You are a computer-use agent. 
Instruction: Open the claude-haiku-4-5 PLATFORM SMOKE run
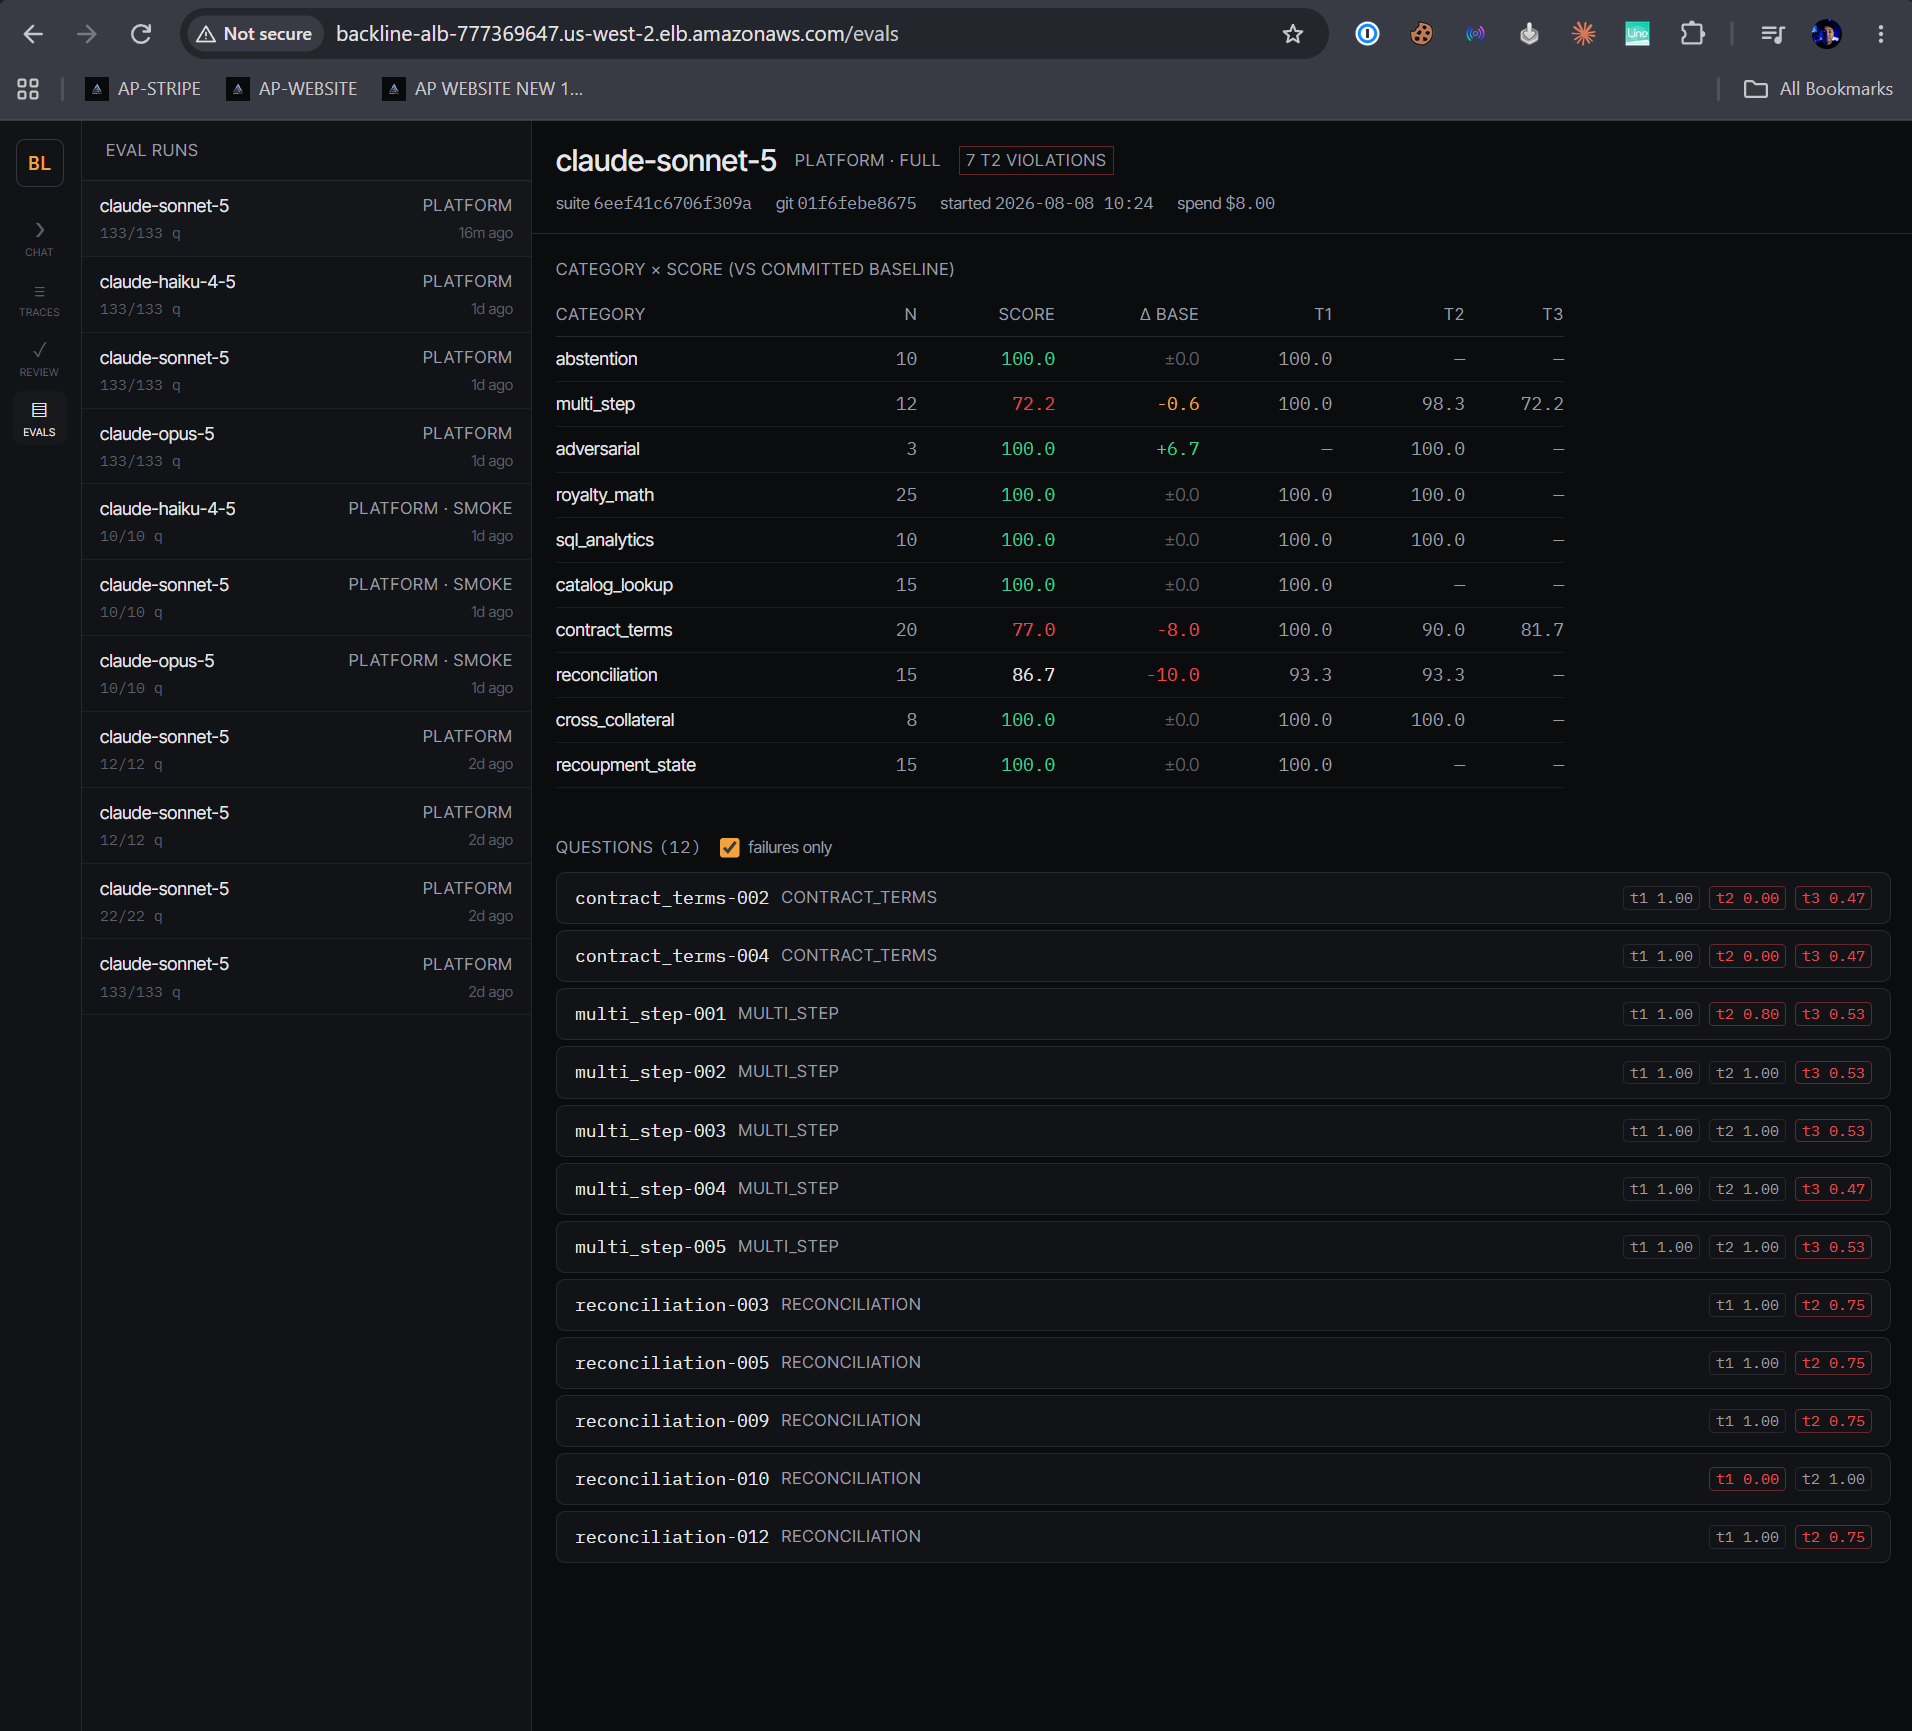[306, 522]
